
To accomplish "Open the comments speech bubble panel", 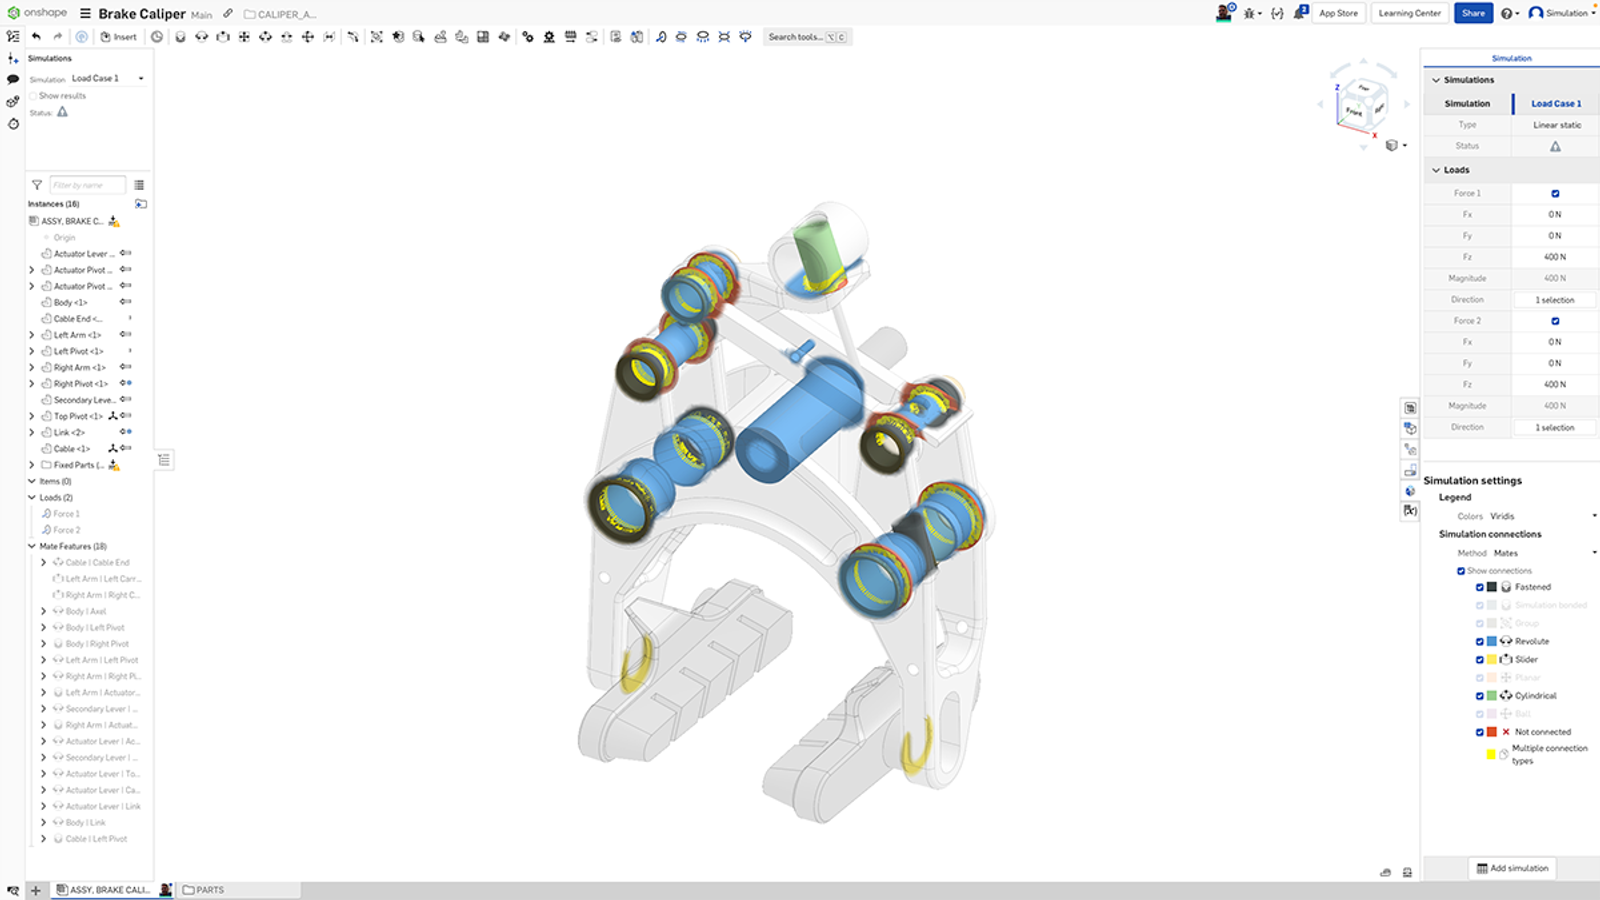I will coord(13,79).
